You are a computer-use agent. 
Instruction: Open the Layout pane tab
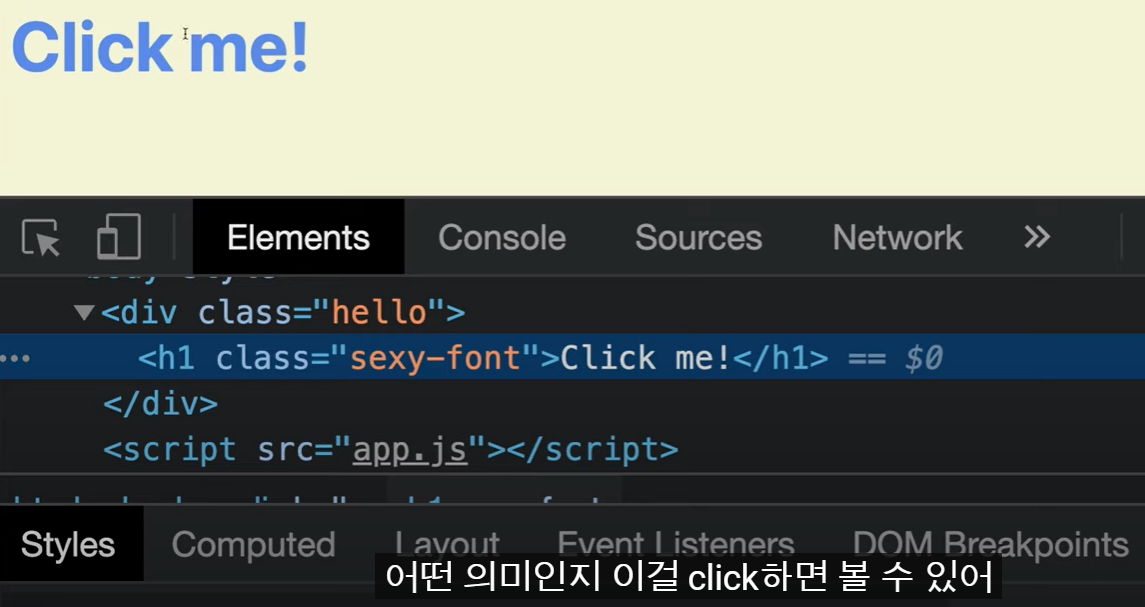[x=447, y=545]
